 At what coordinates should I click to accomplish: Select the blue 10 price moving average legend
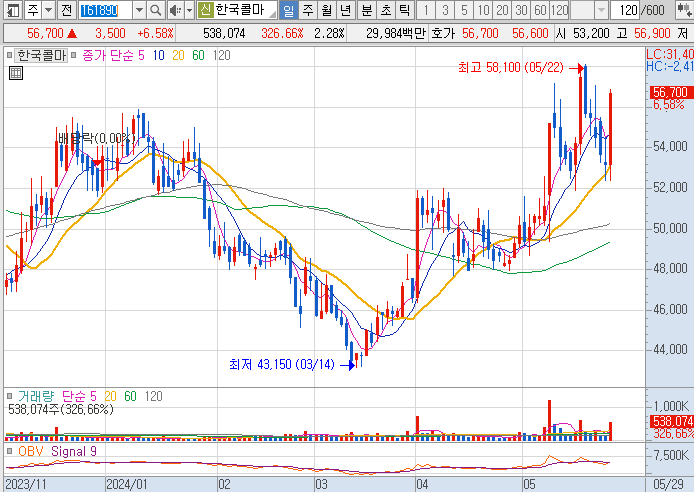point(158,55)
